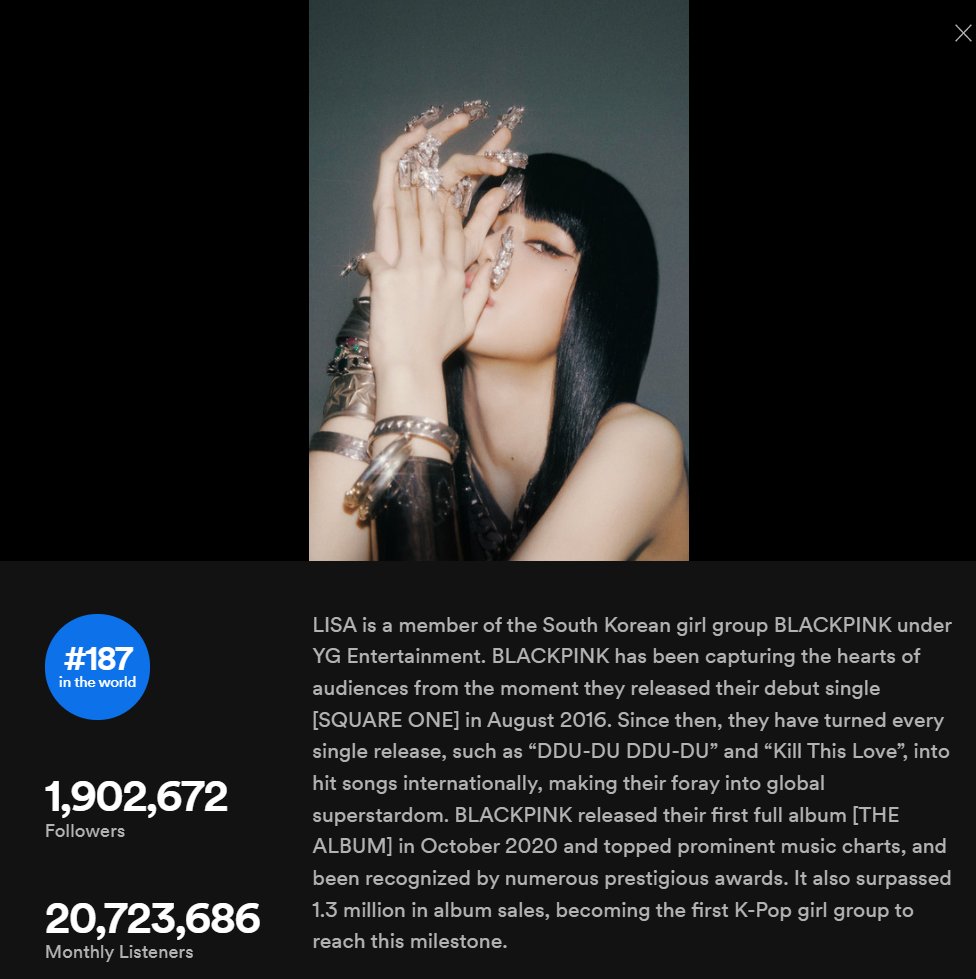Click the "DDU-DU DDU-DU" song mention

tap(623, 751)
